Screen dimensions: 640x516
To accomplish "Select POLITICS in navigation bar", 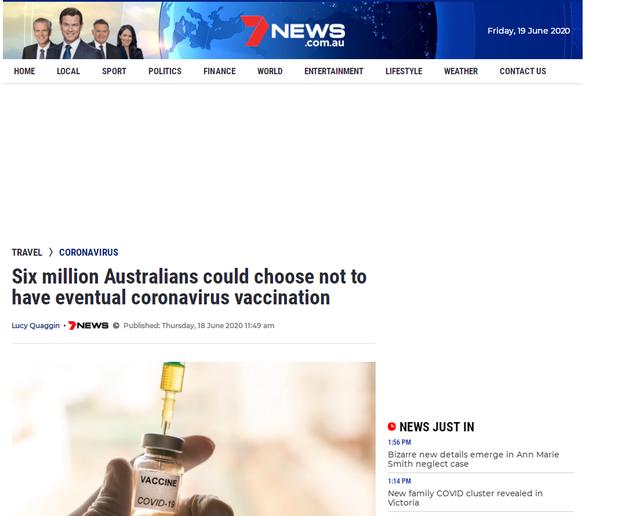I will pyautogui.click(x=165, y=71).
